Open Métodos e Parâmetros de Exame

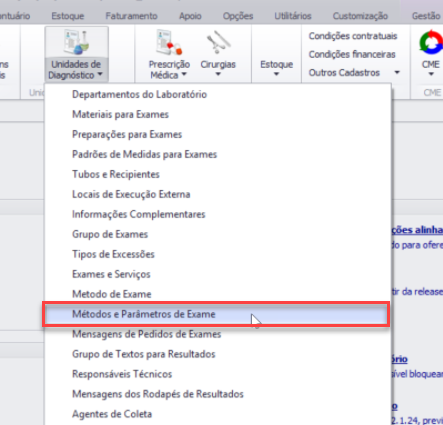(216, 314)
